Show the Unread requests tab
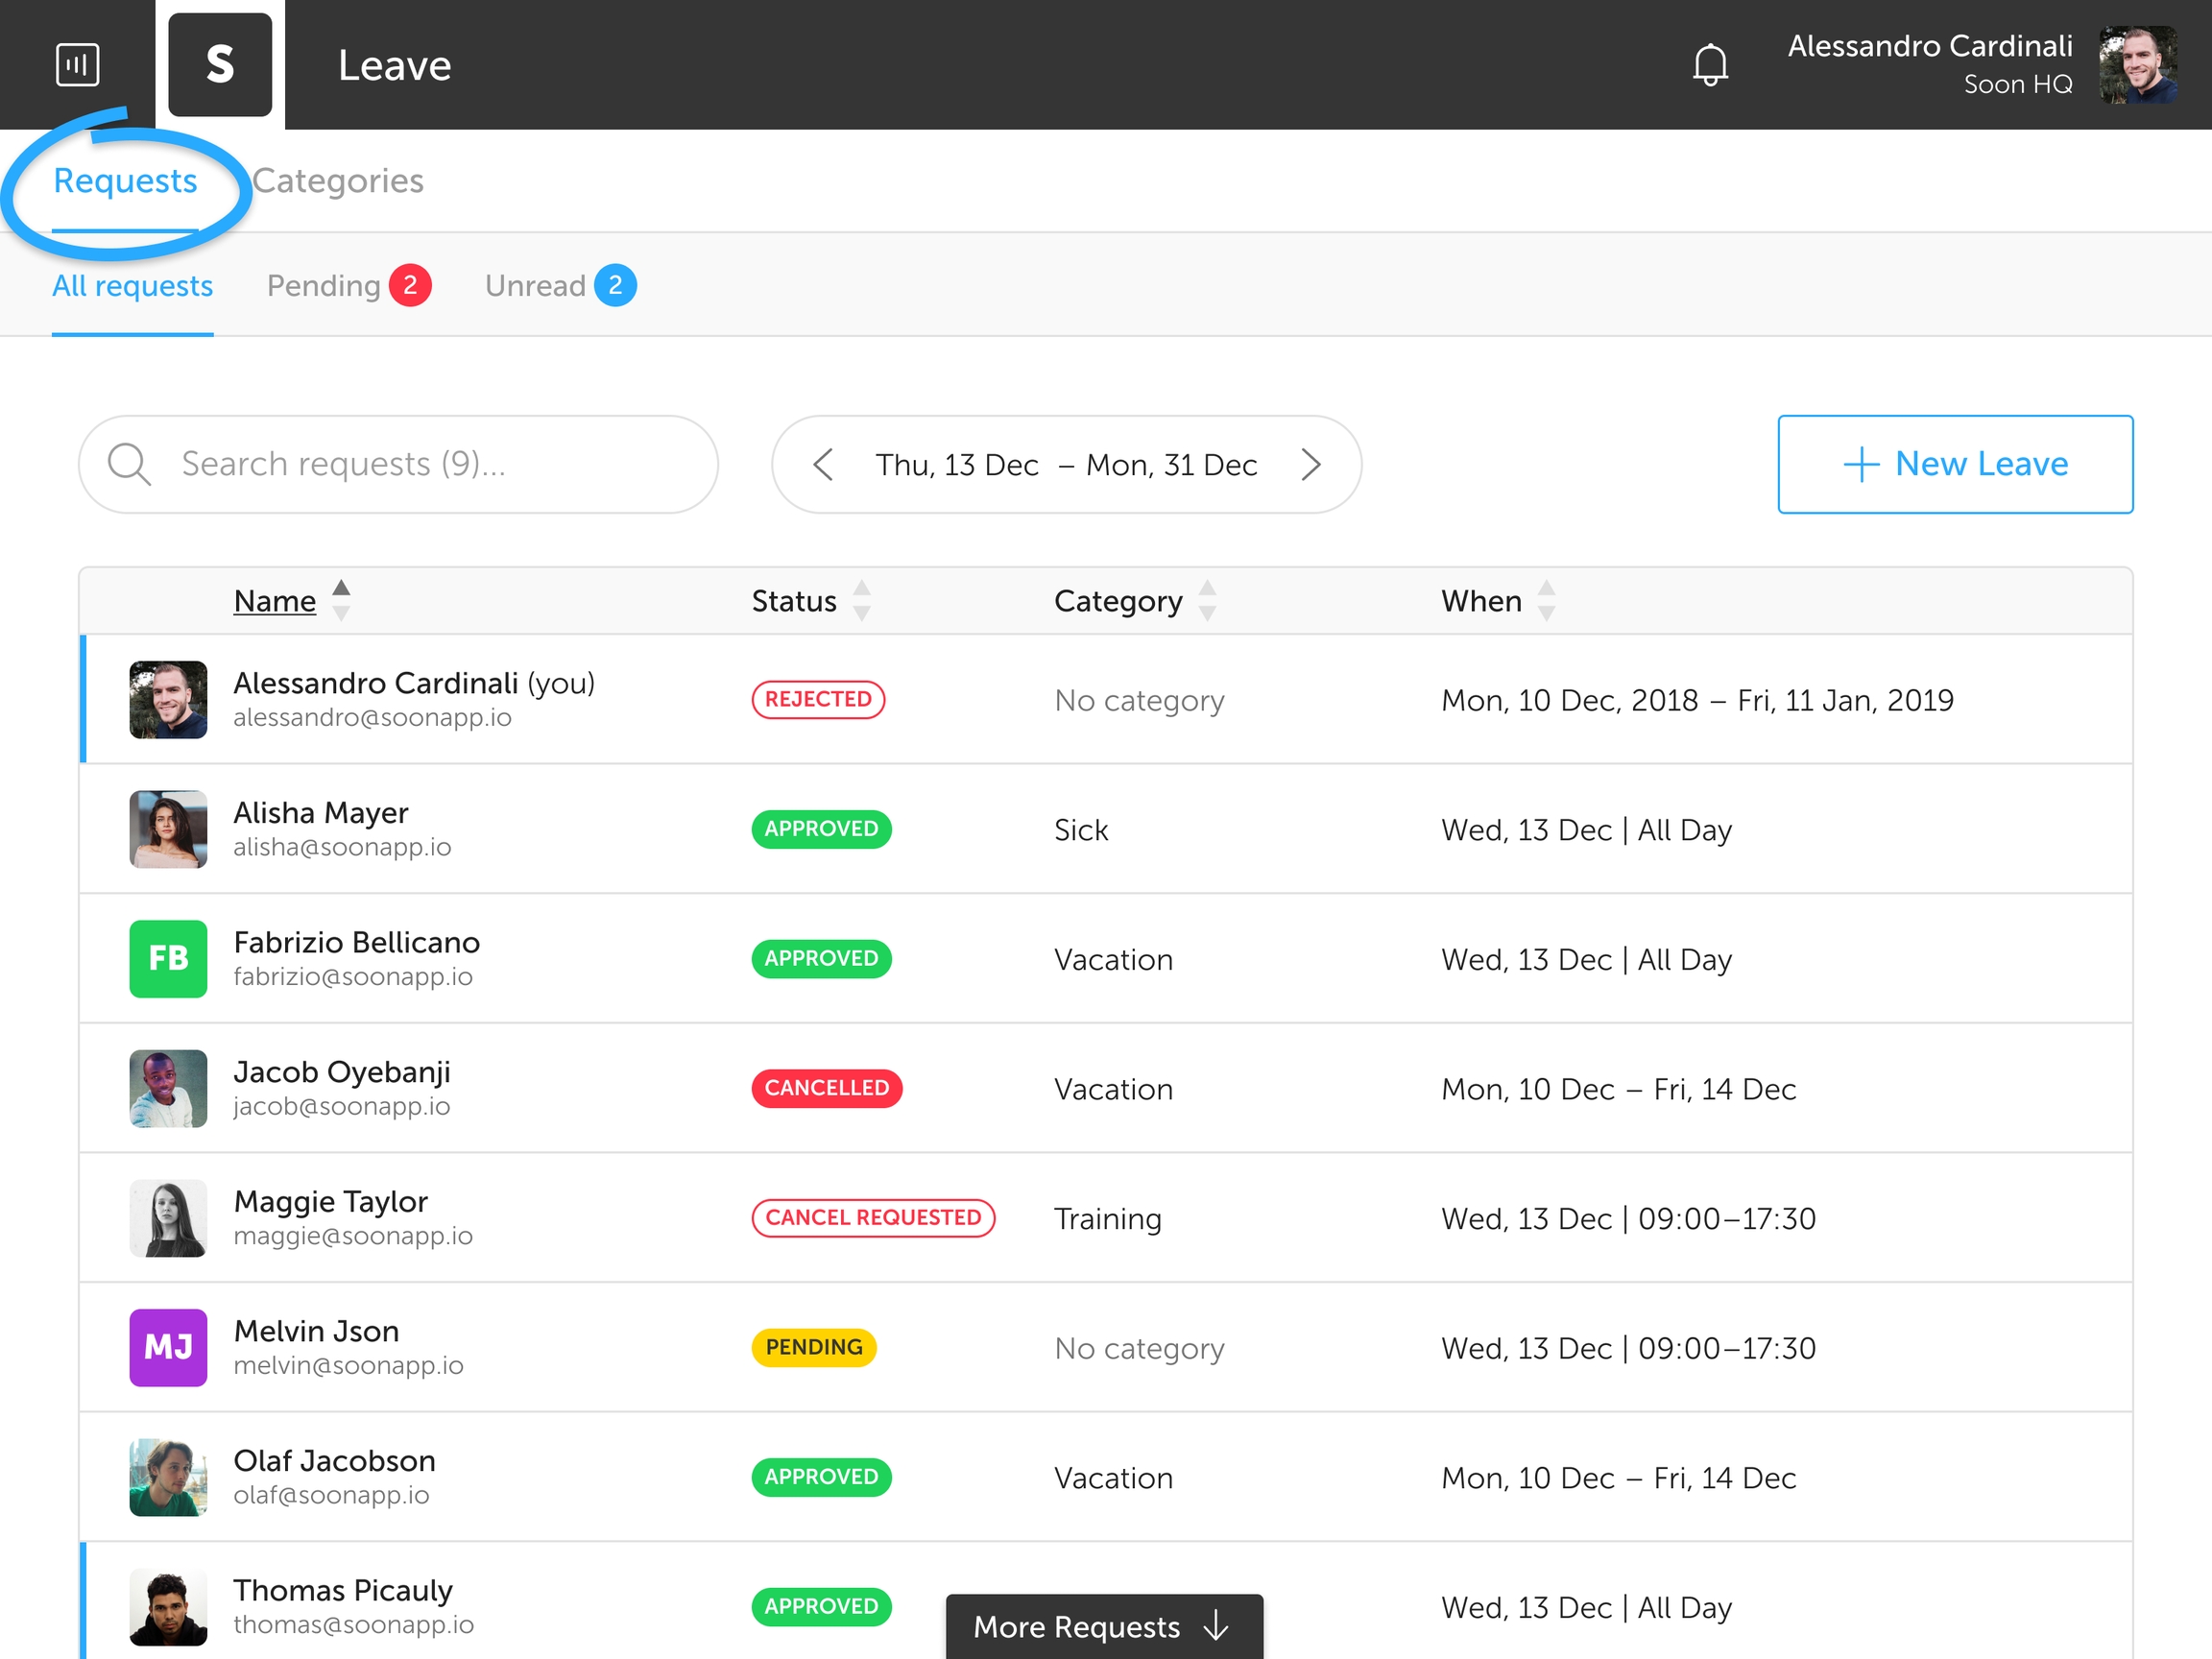2212x1659 pixels. point(537,286)
